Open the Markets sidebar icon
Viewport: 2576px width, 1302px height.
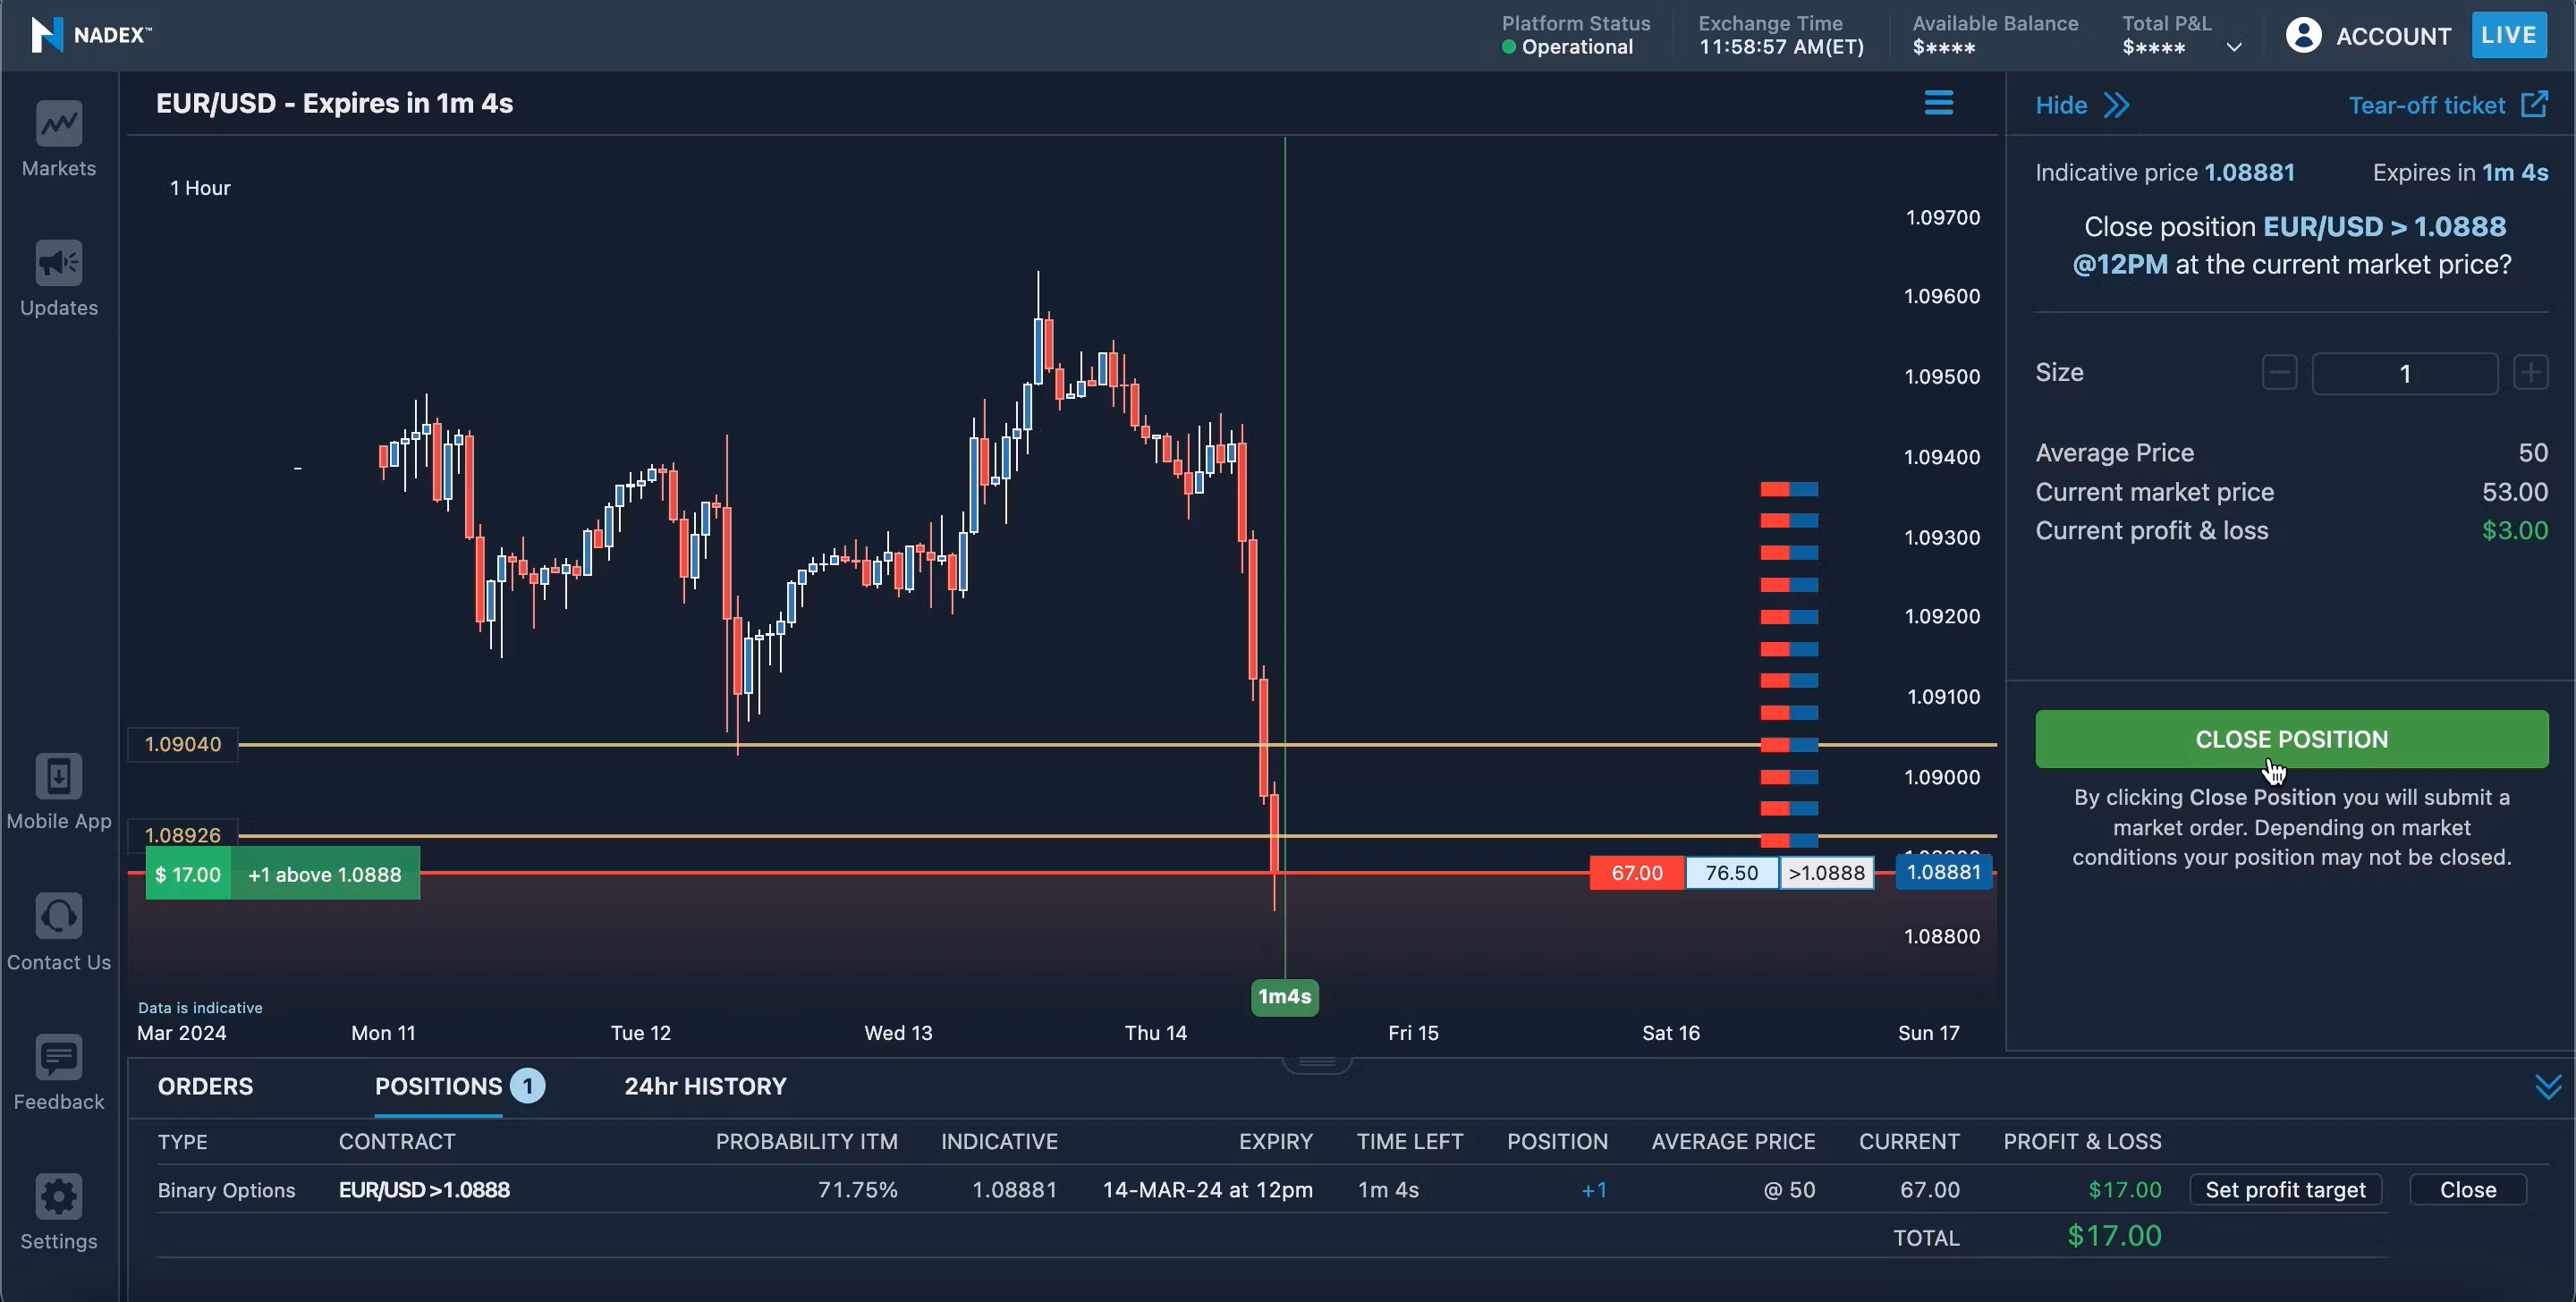[59, 124]
